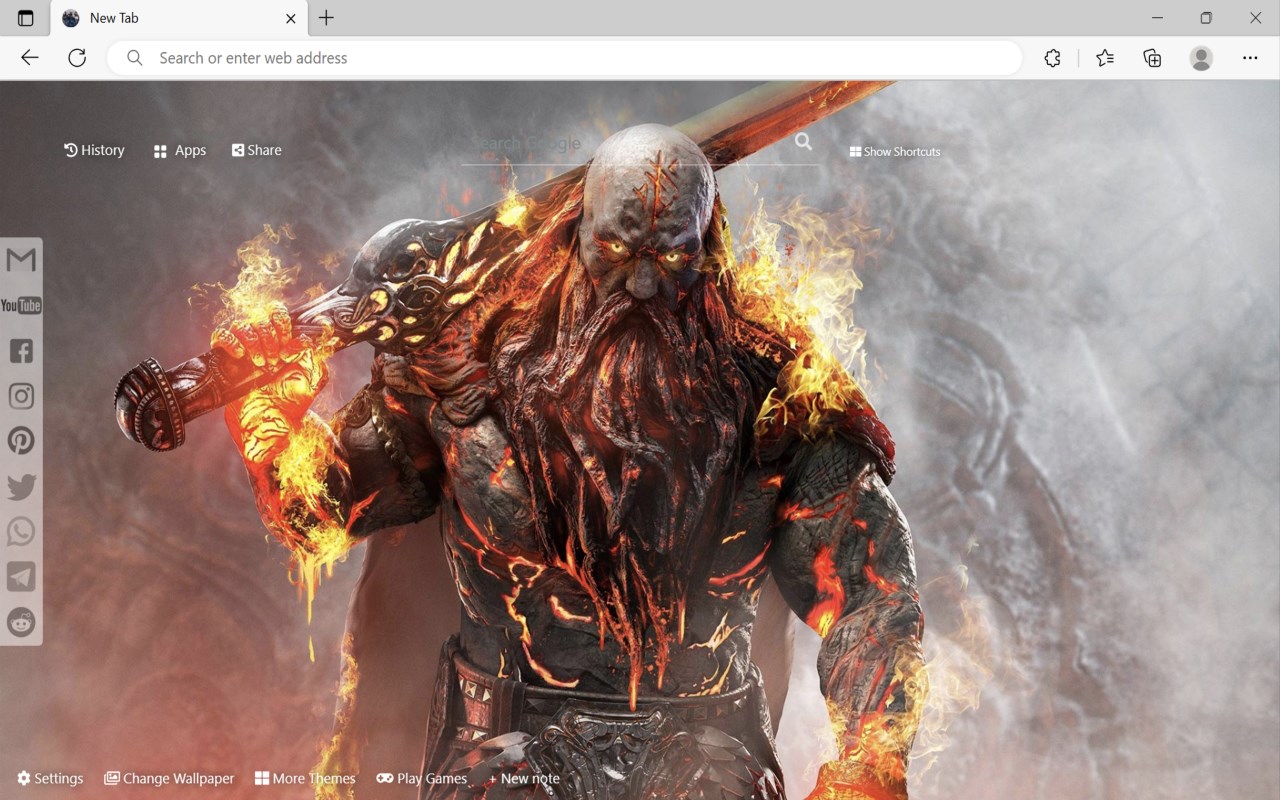The width and height of the screenshot is (1280, 800).
Task: Open History link
Action: [94, 150]
